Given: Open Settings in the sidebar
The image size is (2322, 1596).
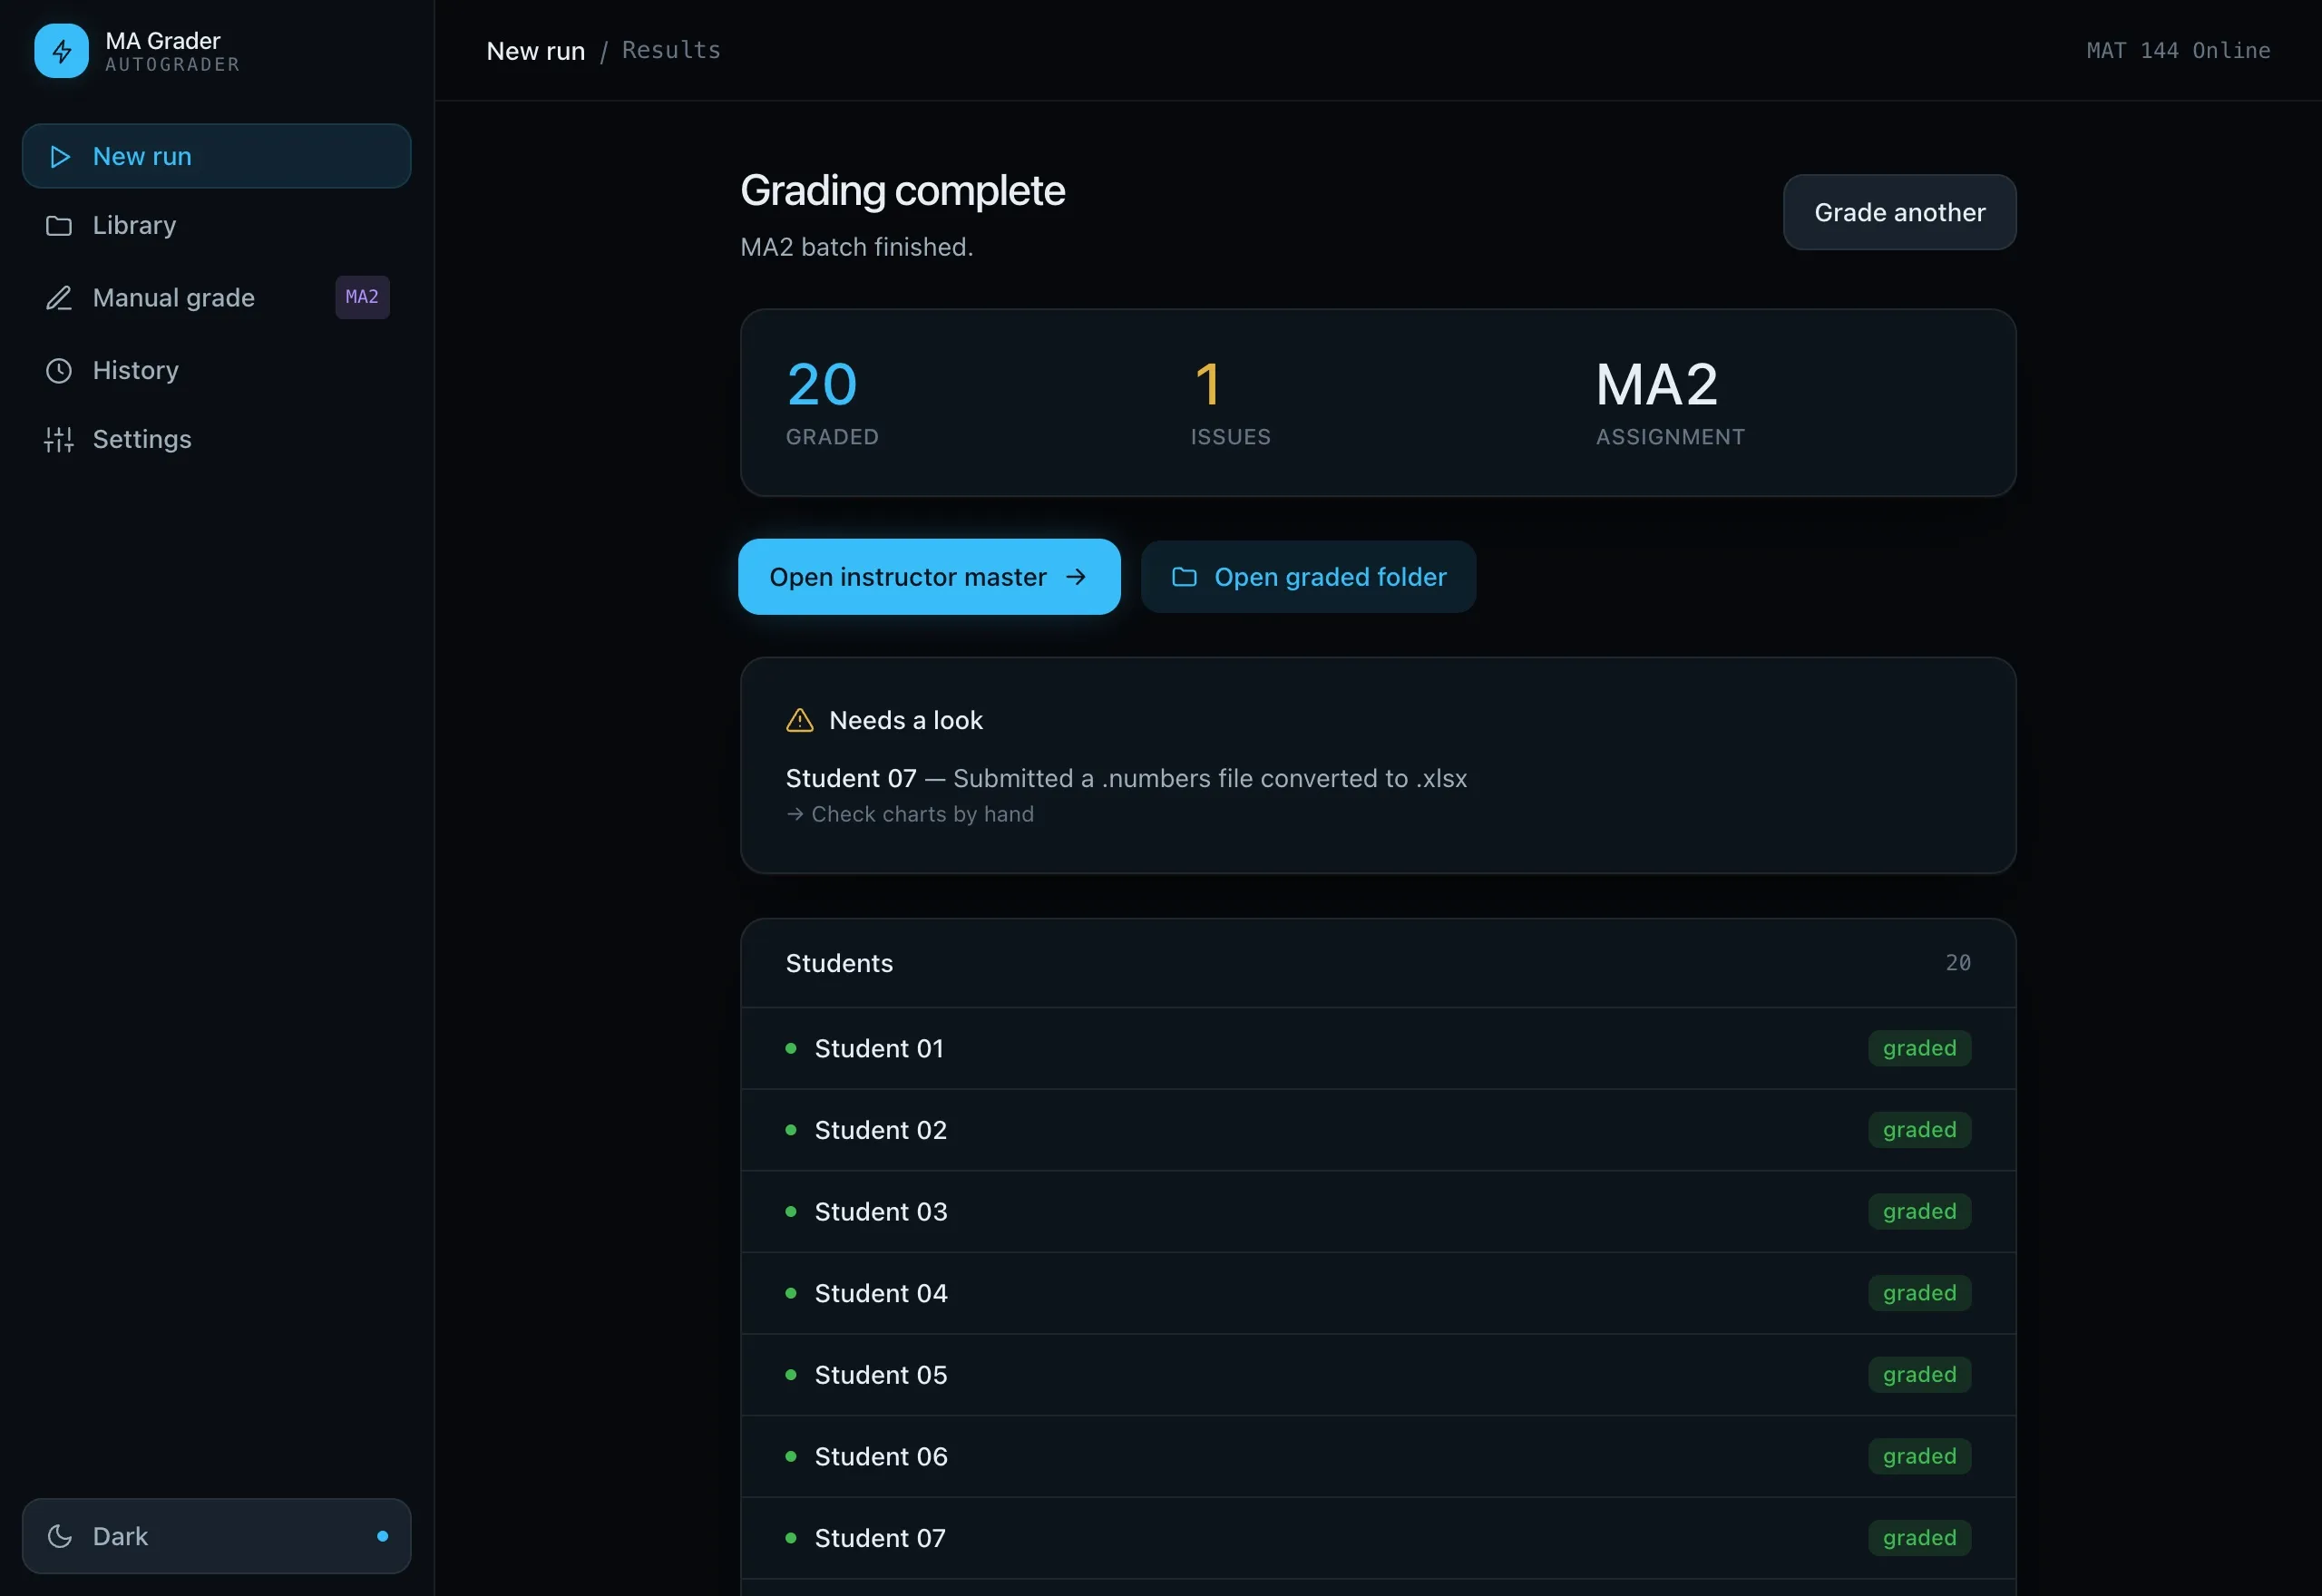Looking at the screenshot, I should point(216,440).
